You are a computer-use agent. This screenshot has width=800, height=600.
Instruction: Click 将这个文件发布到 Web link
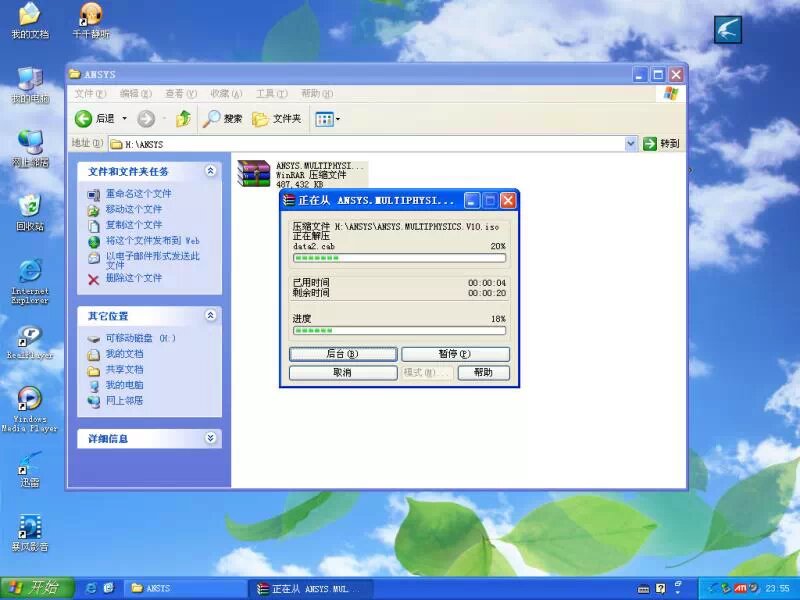[x=153, y=241]
